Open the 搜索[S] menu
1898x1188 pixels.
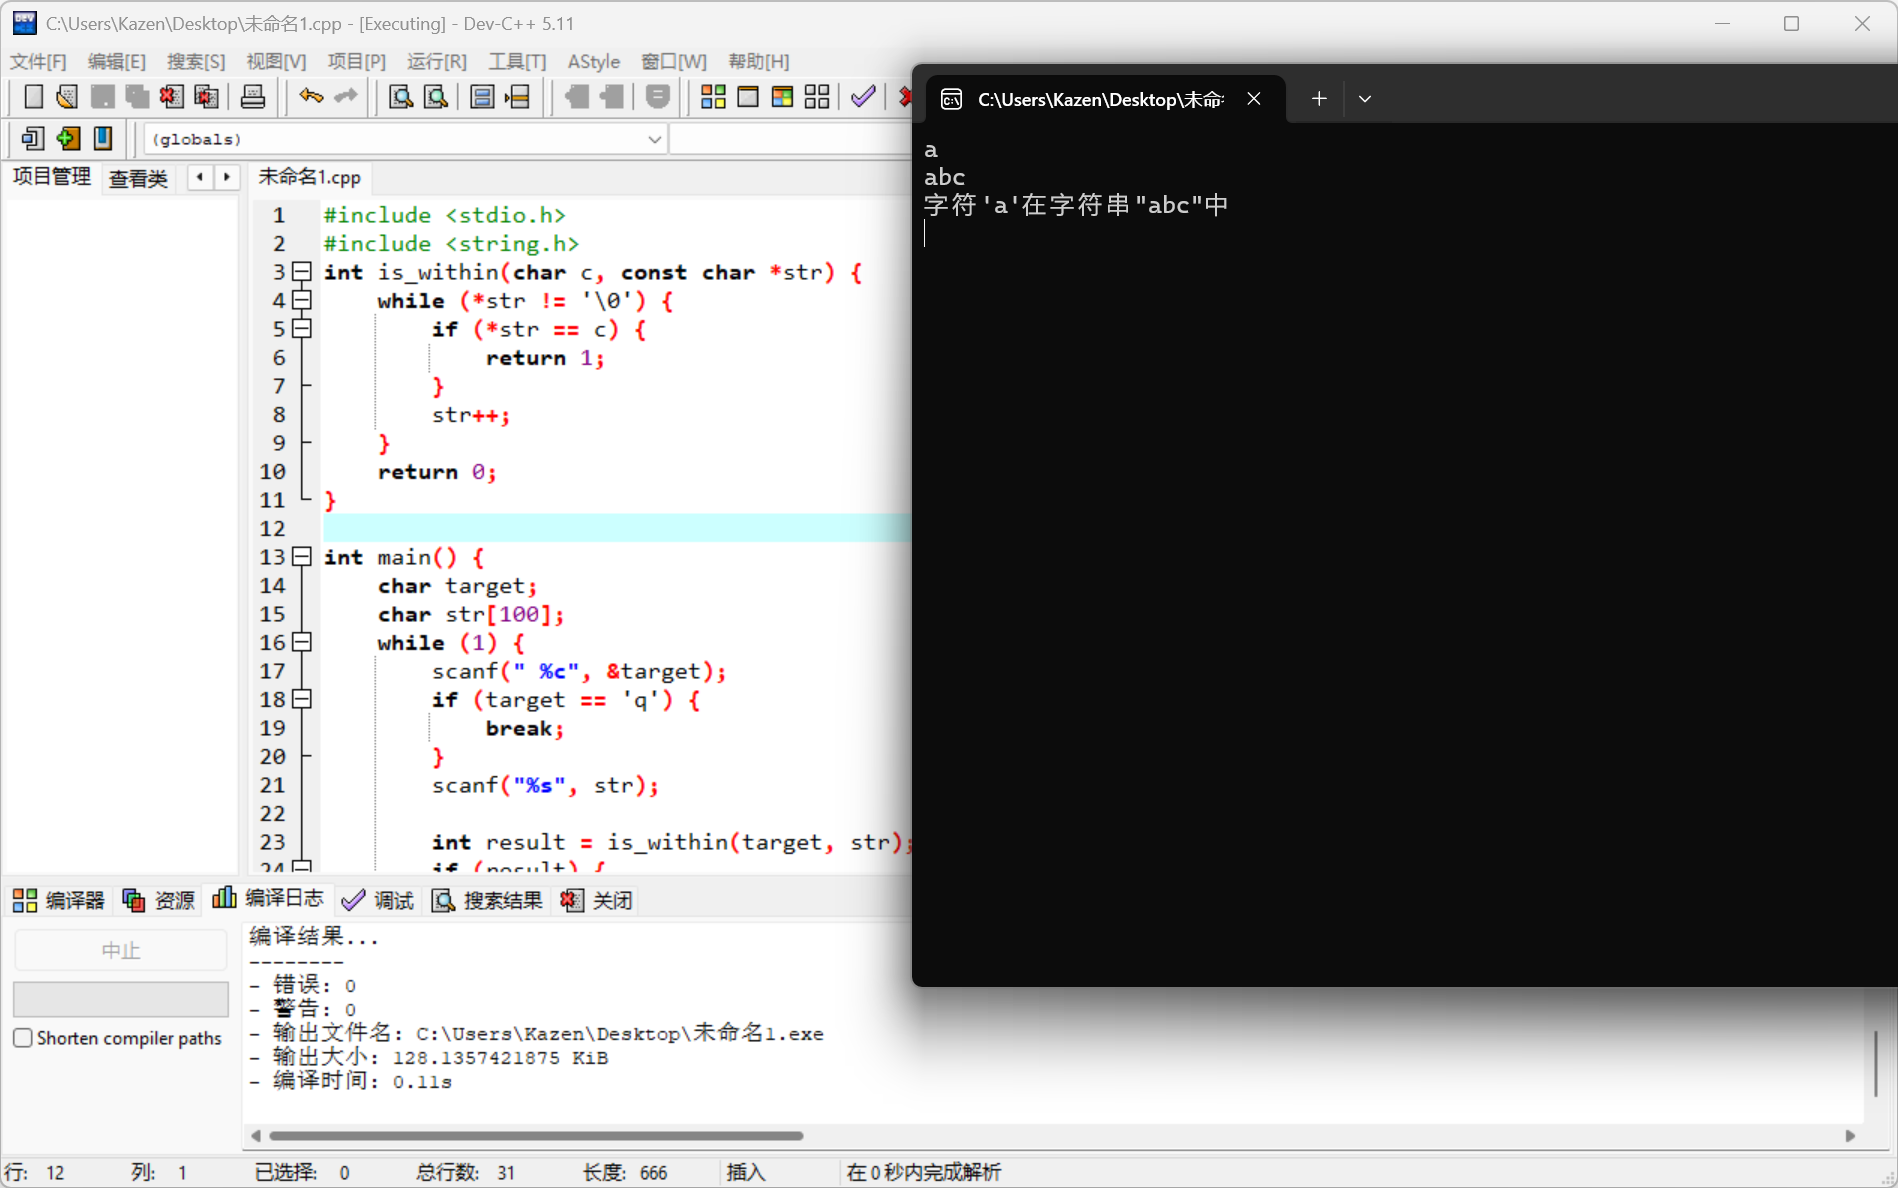click(196, 62)
